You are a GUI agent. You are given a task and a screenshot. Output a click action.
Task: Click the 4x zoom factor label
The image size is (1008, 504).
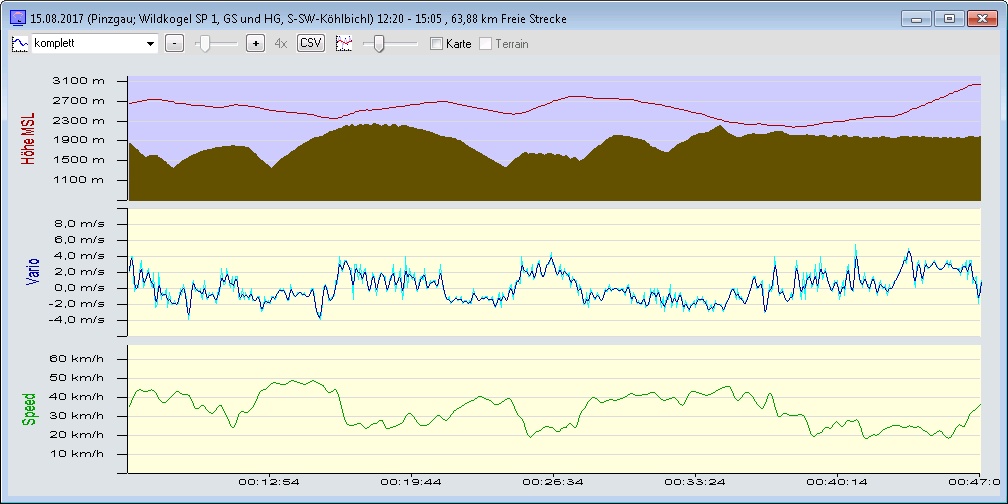(281, 44)
